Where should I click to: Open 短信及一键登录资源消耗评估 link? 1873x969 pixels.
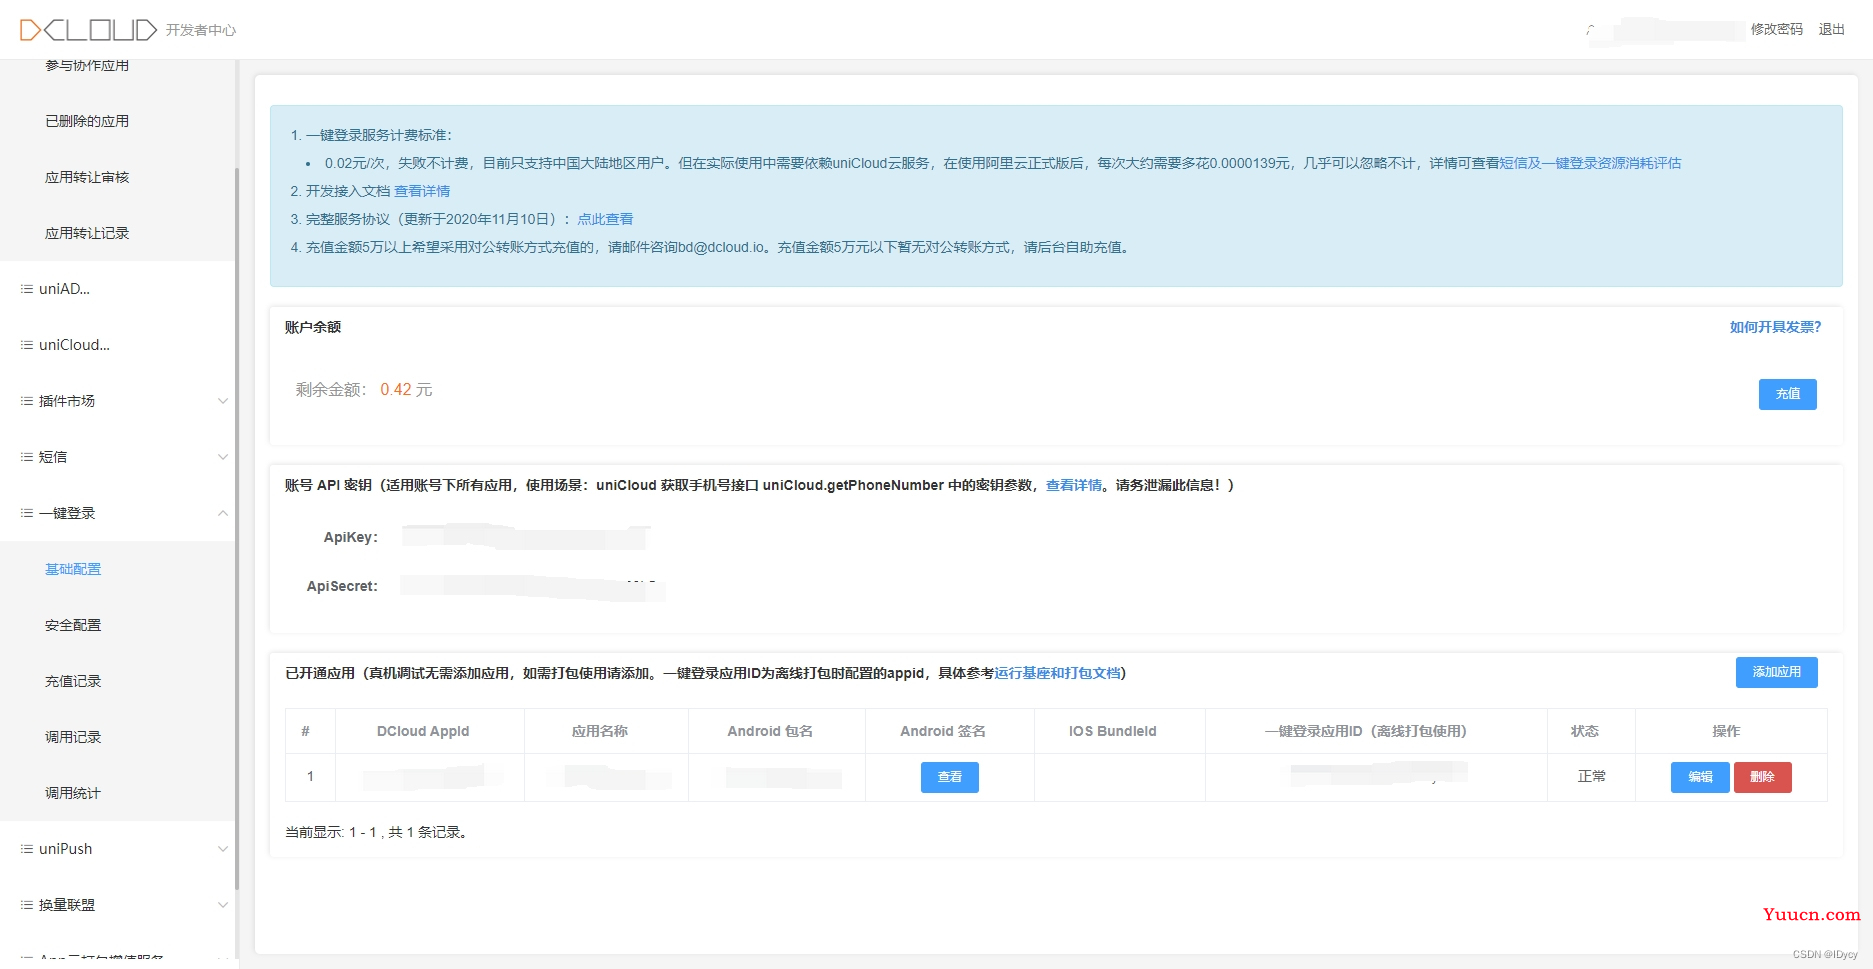click(x=1590, y=163)
